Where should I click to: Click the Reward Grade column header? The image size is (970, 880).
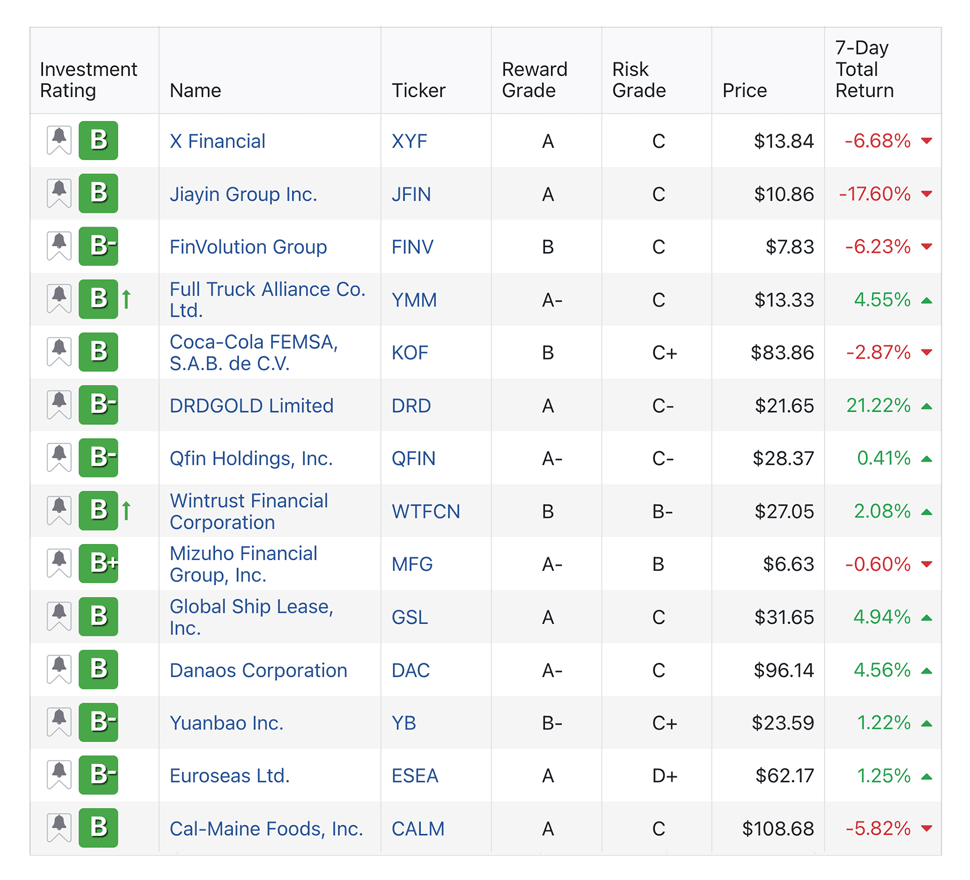point(534,80)
